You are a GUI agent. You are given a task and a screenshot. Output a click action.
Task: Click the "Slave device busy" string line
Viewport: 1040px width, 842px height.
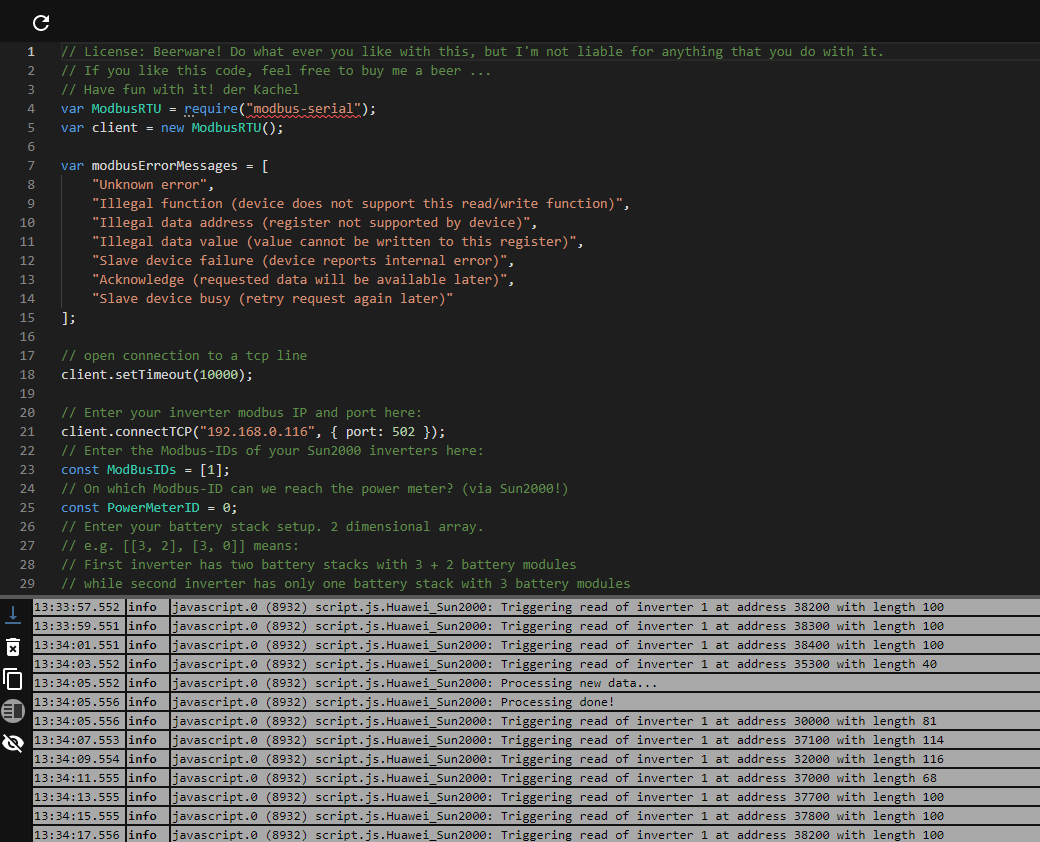[273, 299]
